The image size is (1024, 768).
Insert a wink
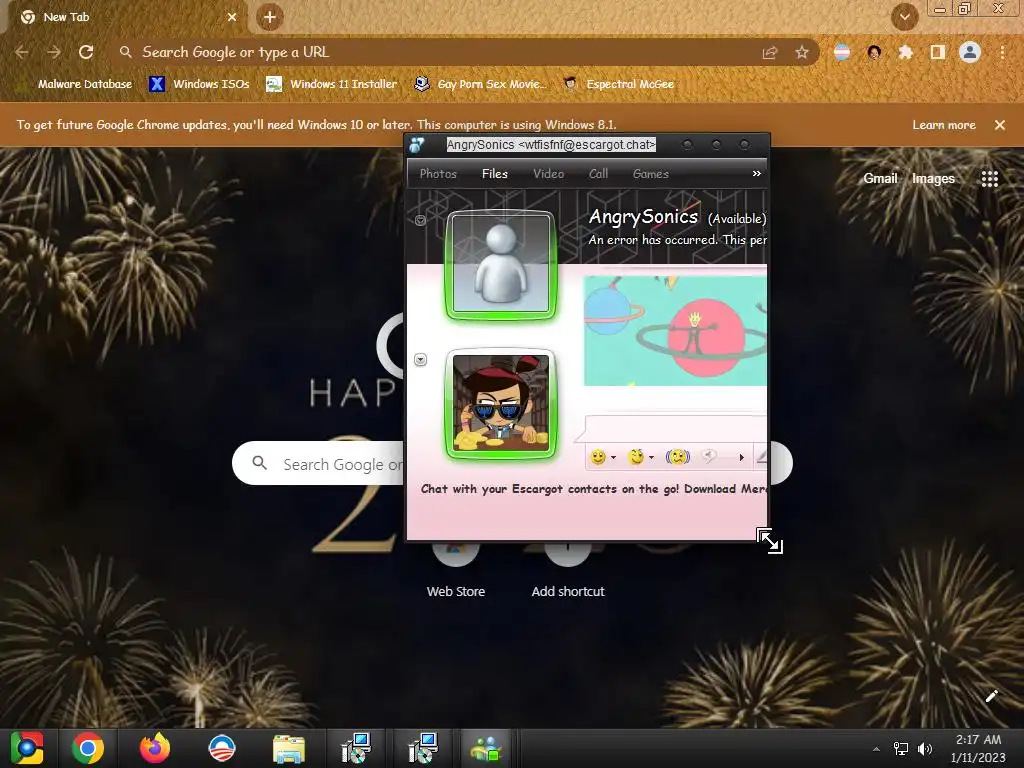(635, 457)
